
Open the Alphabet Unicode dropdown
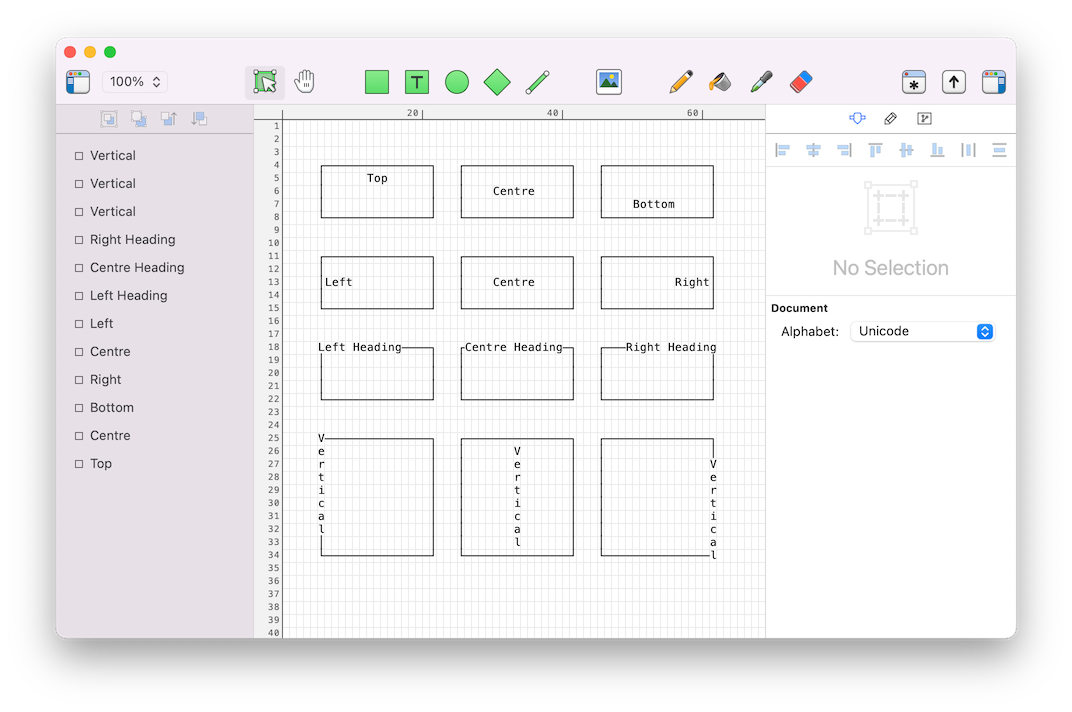(921, 331)
